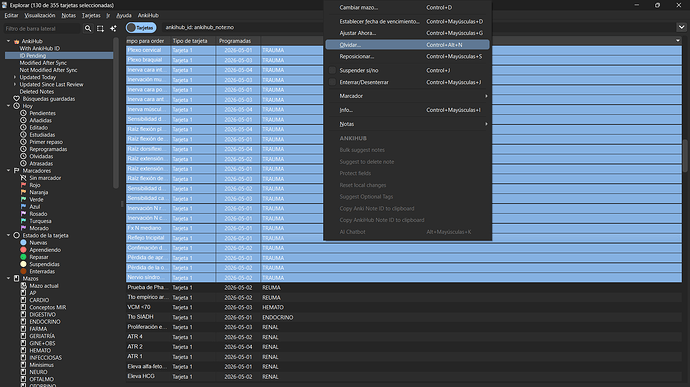This screenshot has height=387, width=690.
Task: Click the green flag icon Verde
Action: click(x=23, y=199)
